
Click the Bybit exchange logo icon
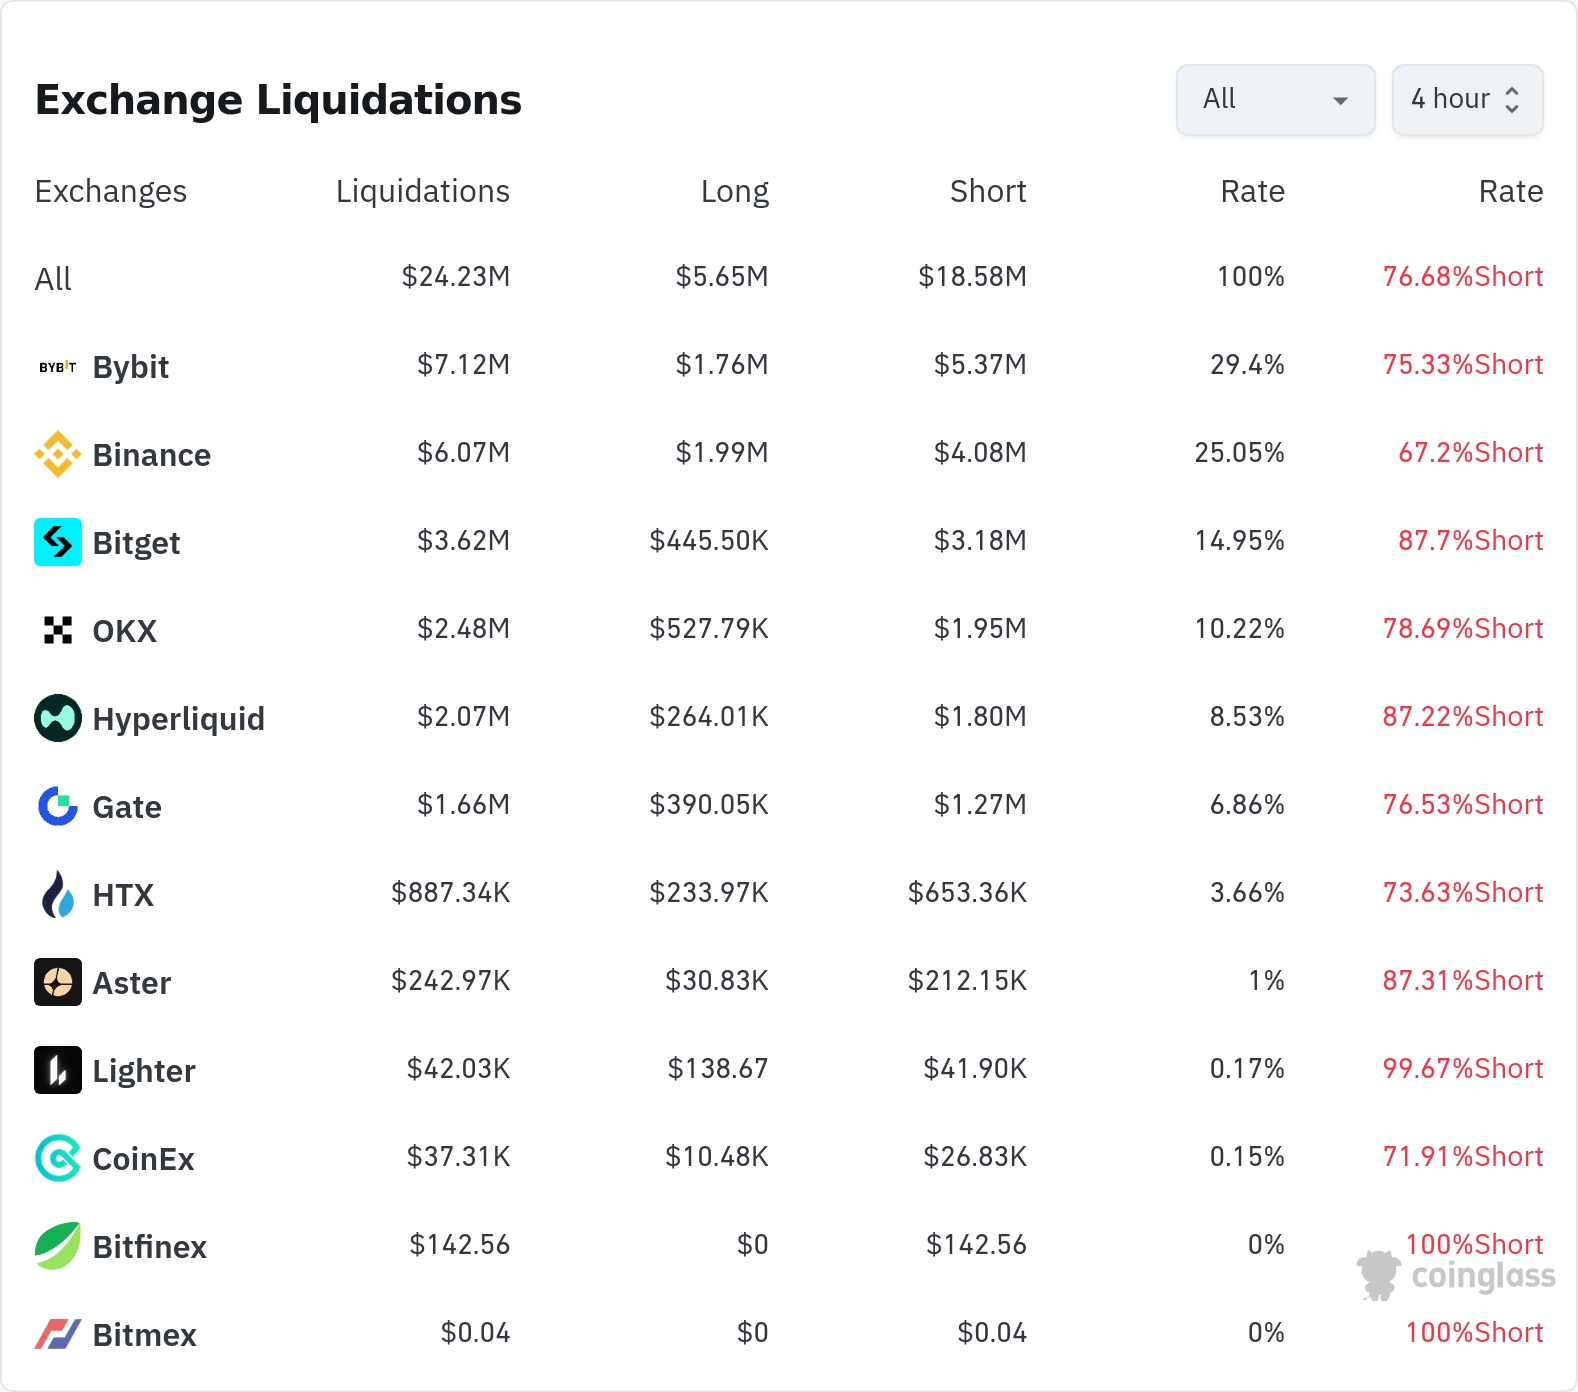pos(58,367)
